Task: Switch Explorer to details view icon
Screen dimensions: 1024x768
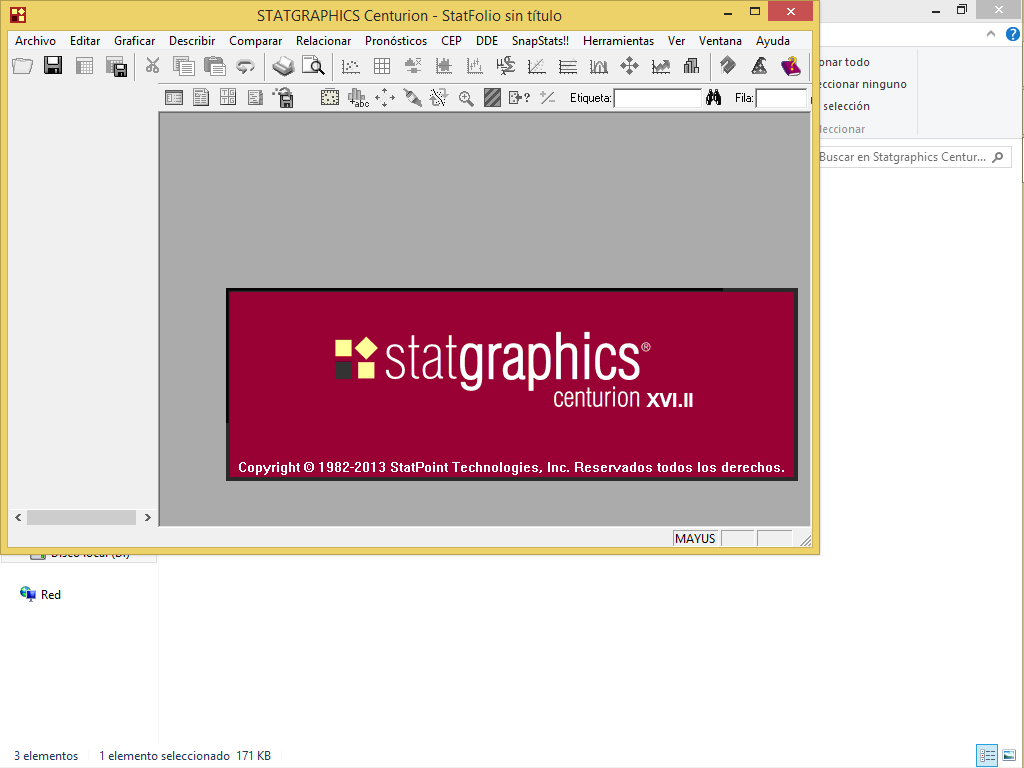Action: 987,756
